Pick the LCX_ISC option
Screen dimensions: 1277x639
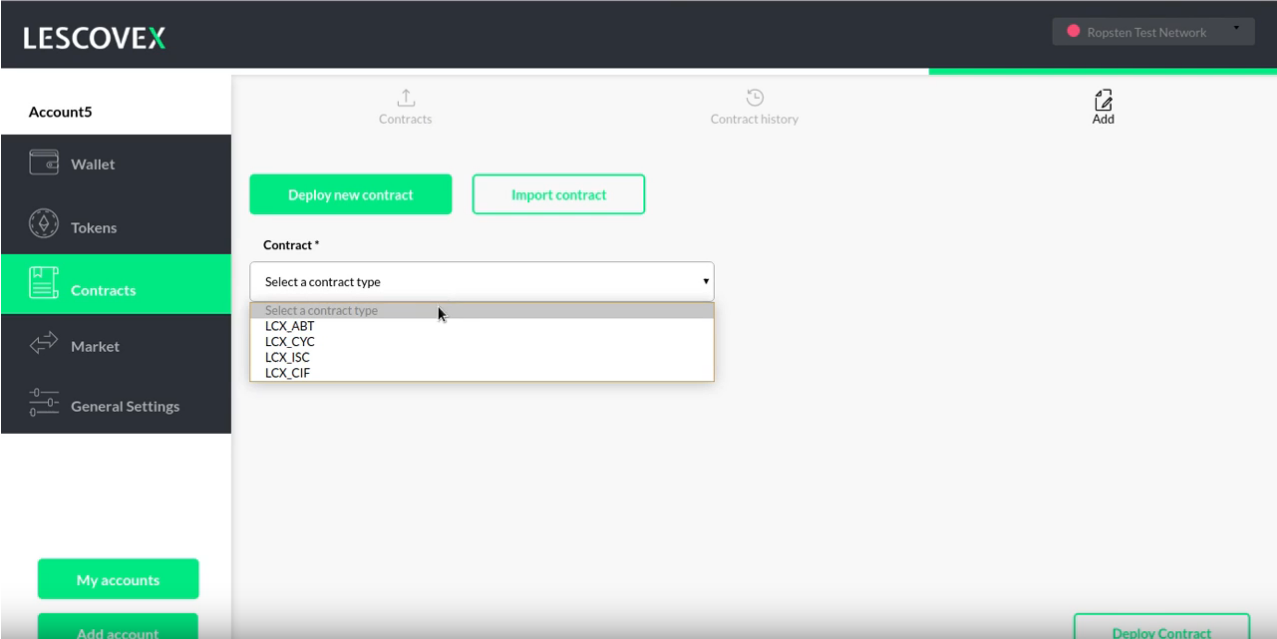[482, 357]
